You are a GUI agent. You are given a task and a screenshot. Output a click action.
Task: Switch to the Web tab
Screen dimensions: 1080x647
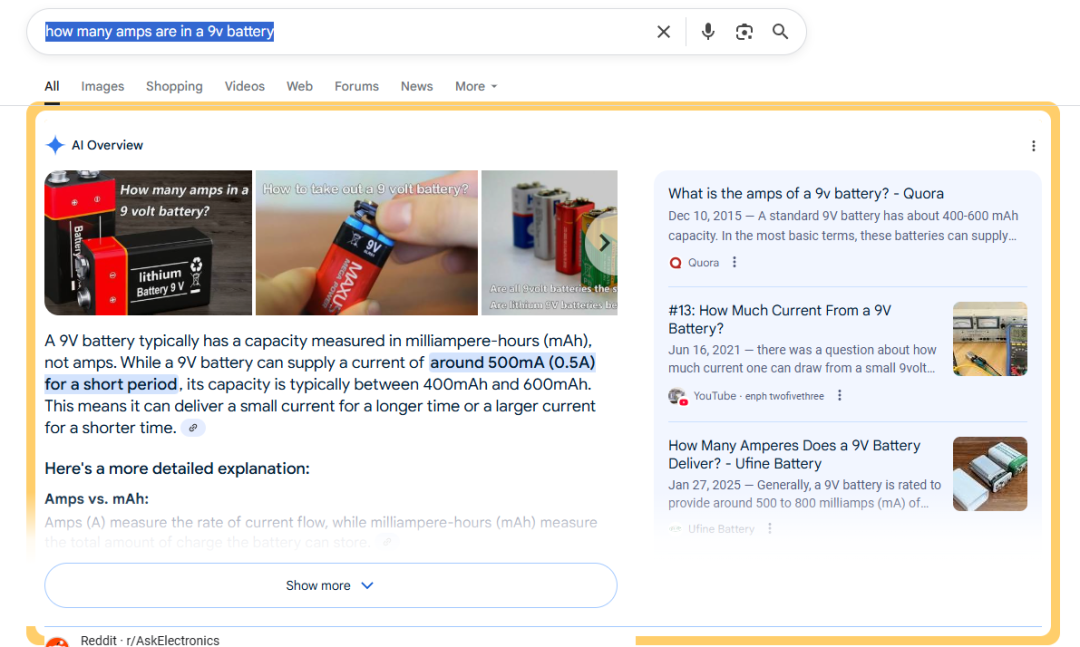point(300,86)
